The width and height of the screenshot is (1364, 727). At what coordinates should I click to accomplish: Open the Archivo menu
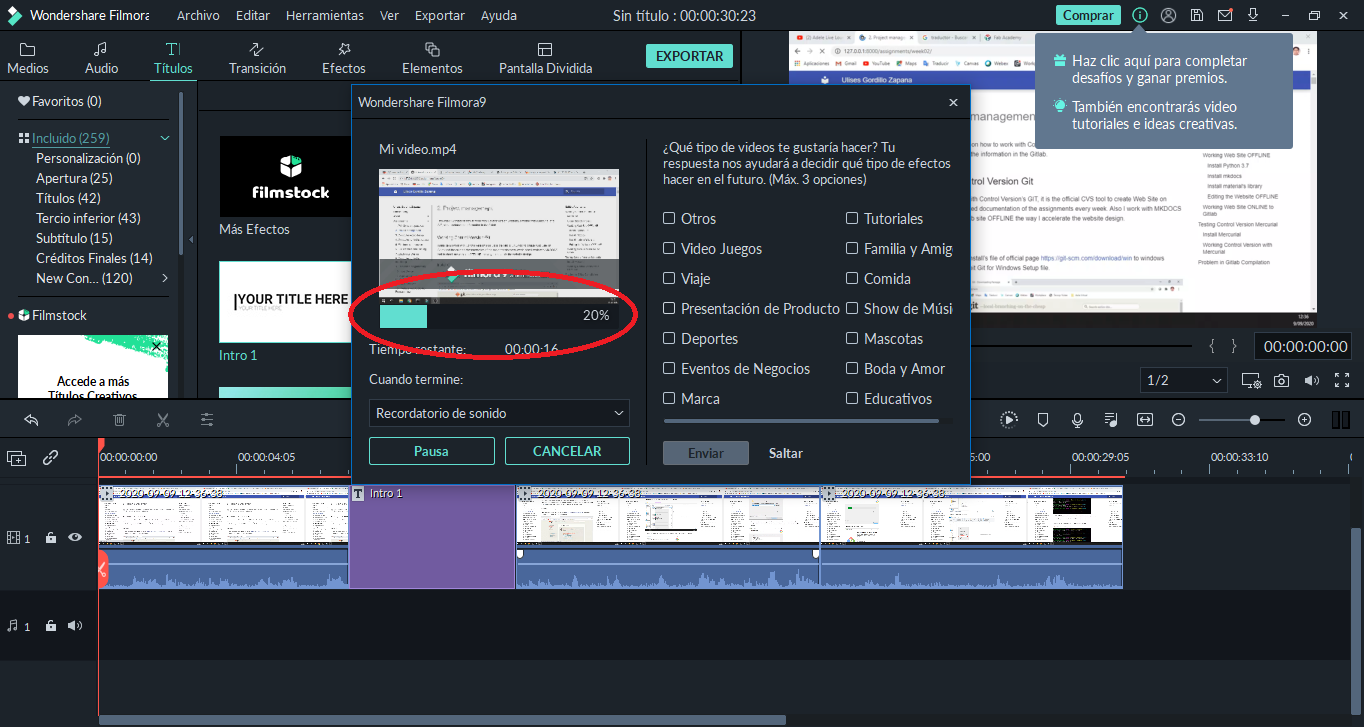point(198,15)
